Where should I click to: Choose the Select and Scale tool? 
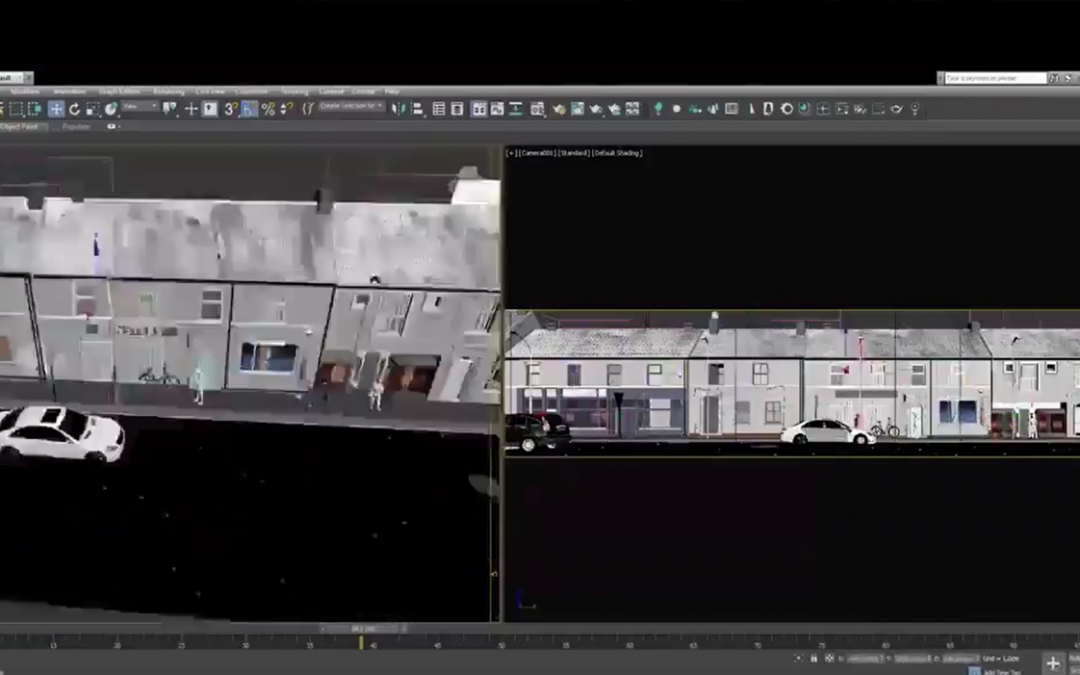[x=92, y=109]
